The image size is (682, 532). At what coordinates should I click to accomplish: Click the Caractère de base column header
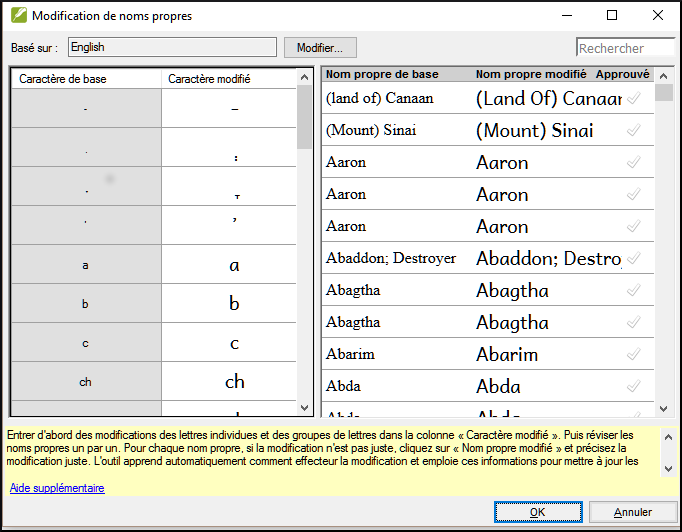click(x=86, y=79)
